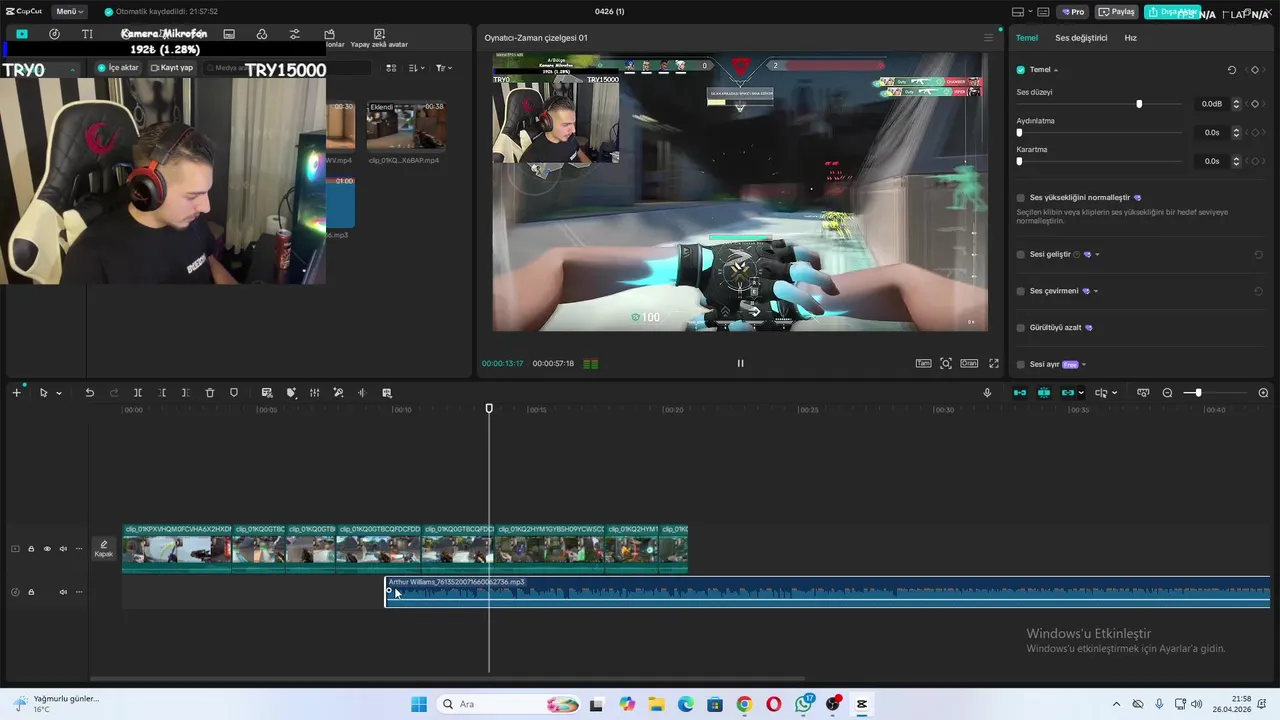Enable Sesi ayır checkbox
Viewport: 1280px width, 720px height.
point(1021,364)
